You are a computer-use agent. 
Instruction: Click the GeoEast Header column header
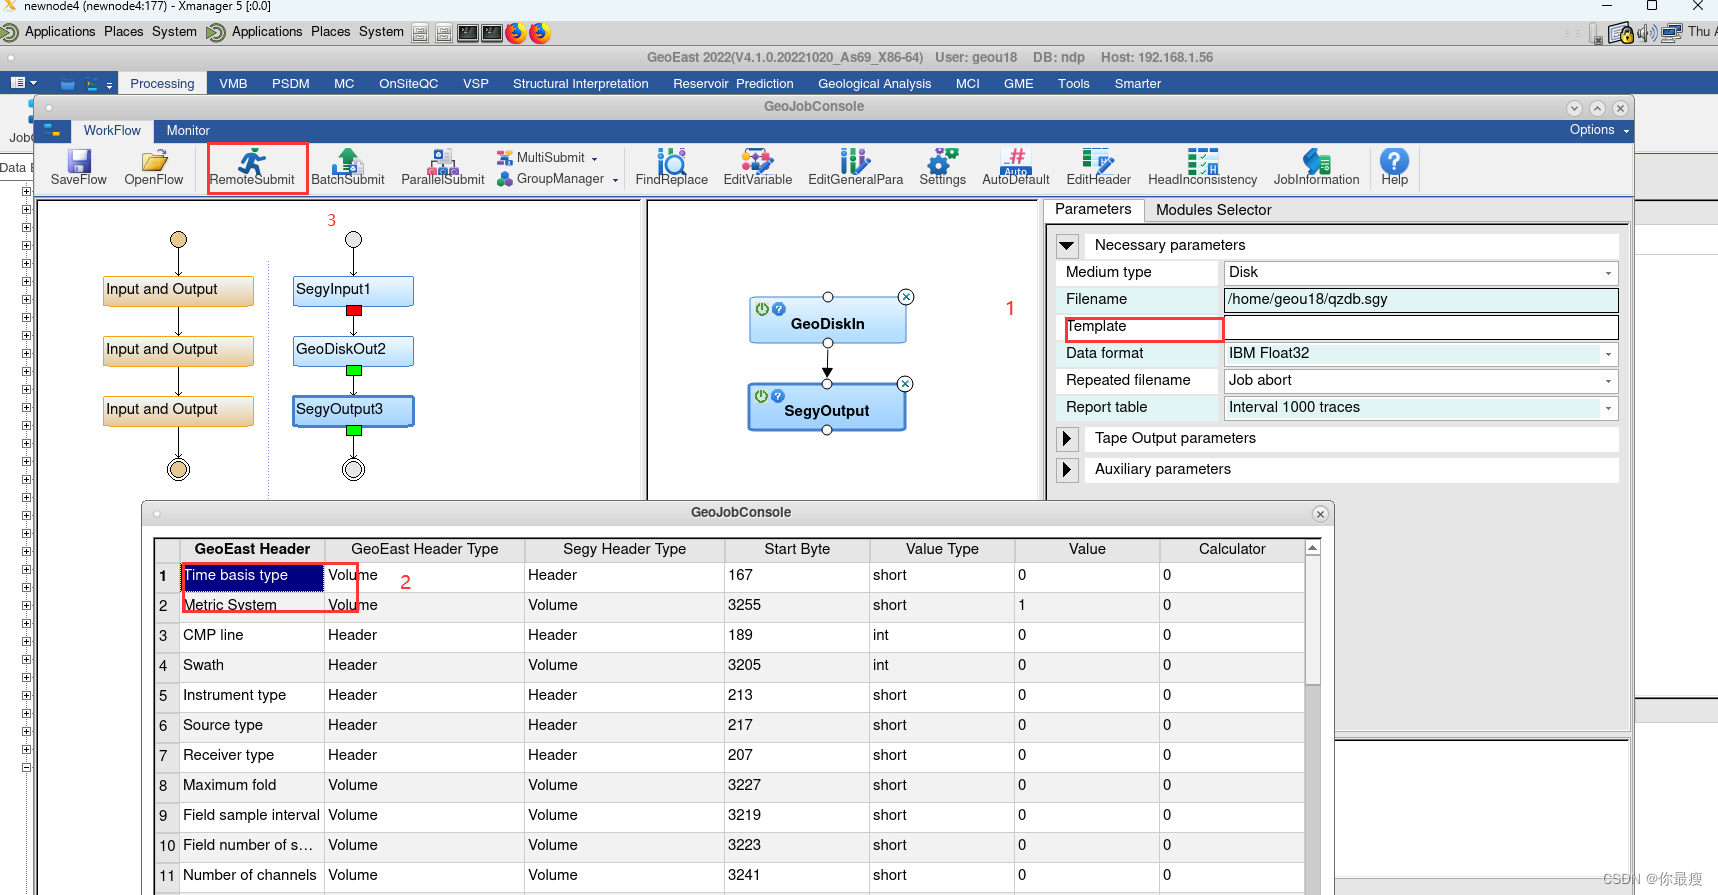[x=252, y=549]
